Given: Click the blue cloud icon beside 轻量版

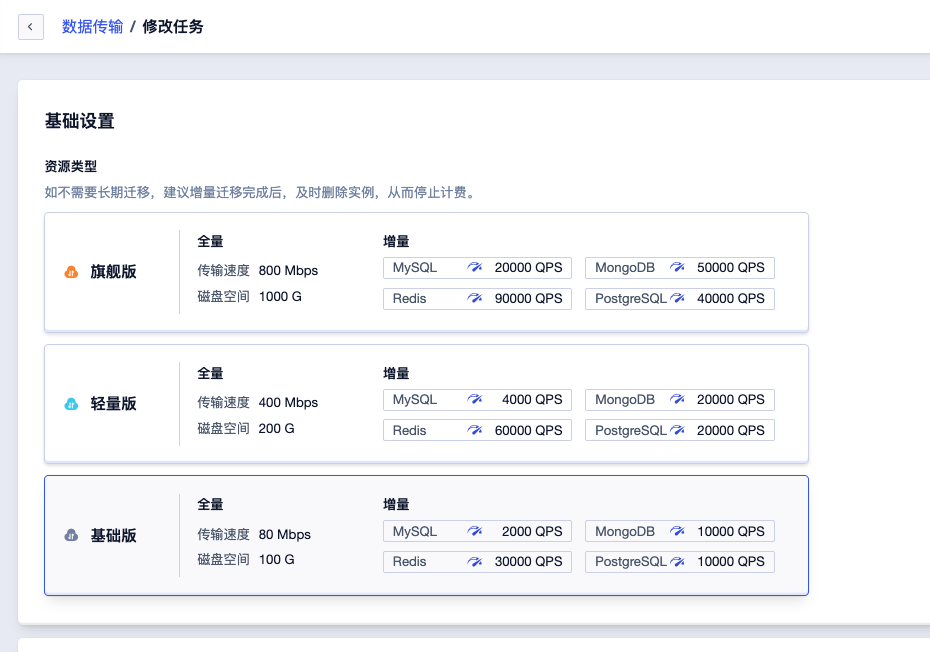Looking at the screenshot, I should click(x=70, y=403).
